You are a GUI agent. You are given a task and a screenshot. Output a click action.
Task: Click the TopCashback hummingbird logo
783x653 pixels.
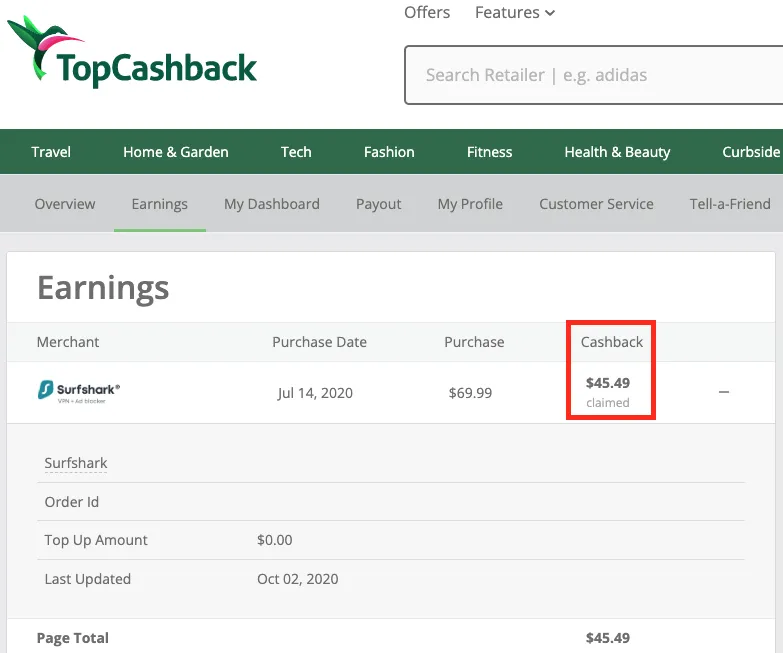[x=132, y=52]
